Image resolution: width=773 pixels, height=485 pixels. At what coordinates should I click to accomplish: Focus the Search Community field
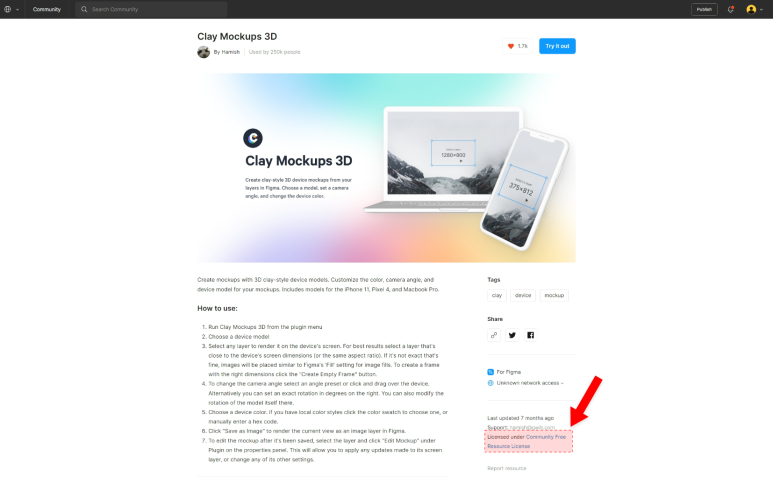click(x=151, y=9)
